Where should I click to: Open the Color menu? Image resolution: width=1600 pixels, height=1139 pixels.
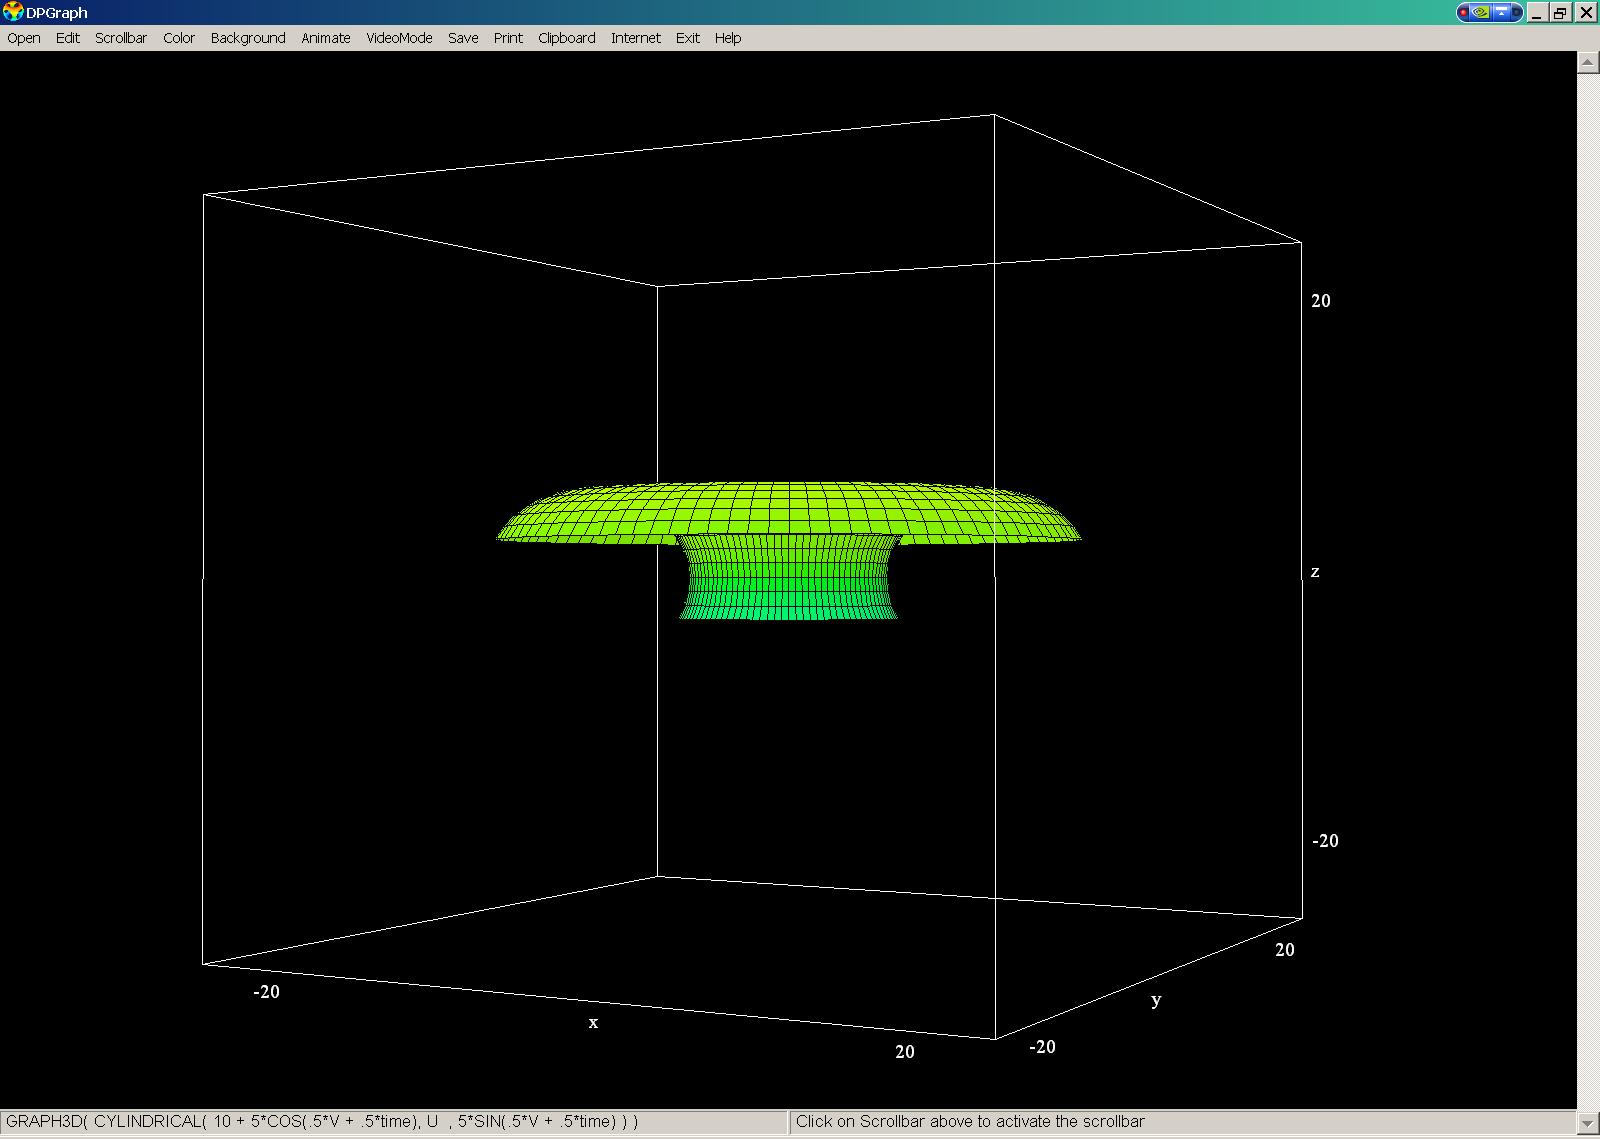(x=179, y=38)
